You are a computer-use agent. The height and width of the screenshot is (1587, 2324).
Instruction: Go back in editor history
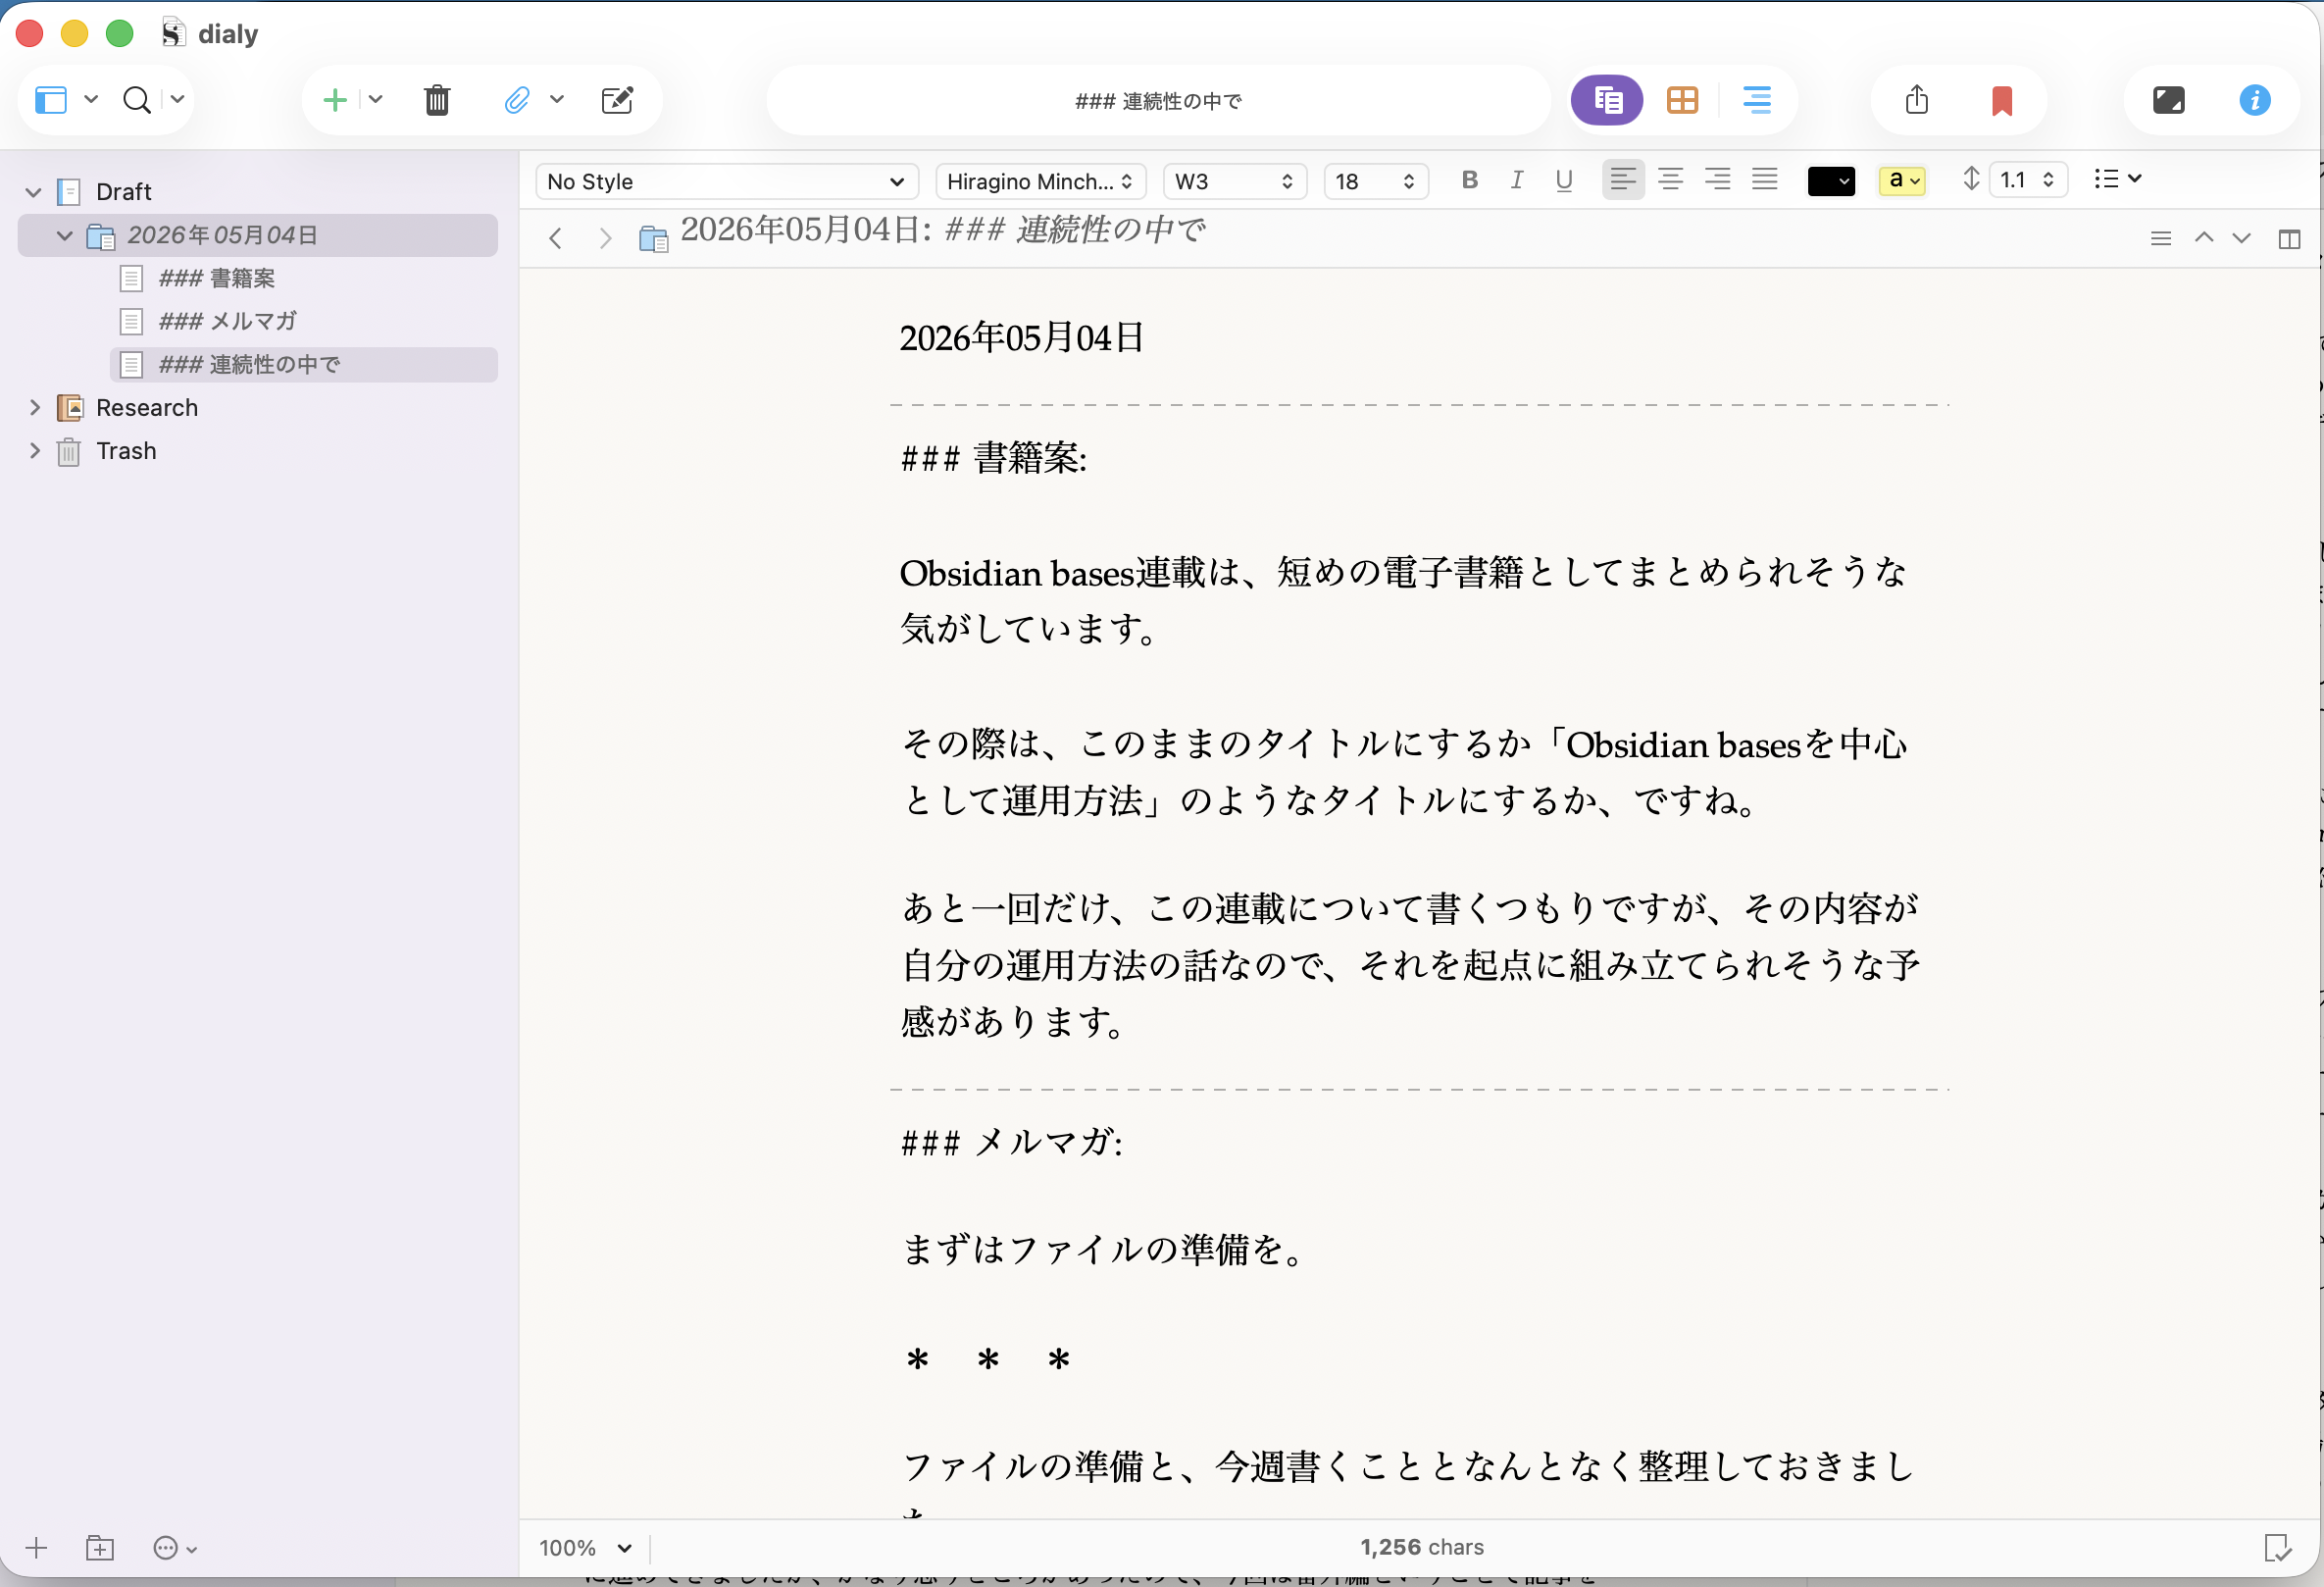click(556, 238)
